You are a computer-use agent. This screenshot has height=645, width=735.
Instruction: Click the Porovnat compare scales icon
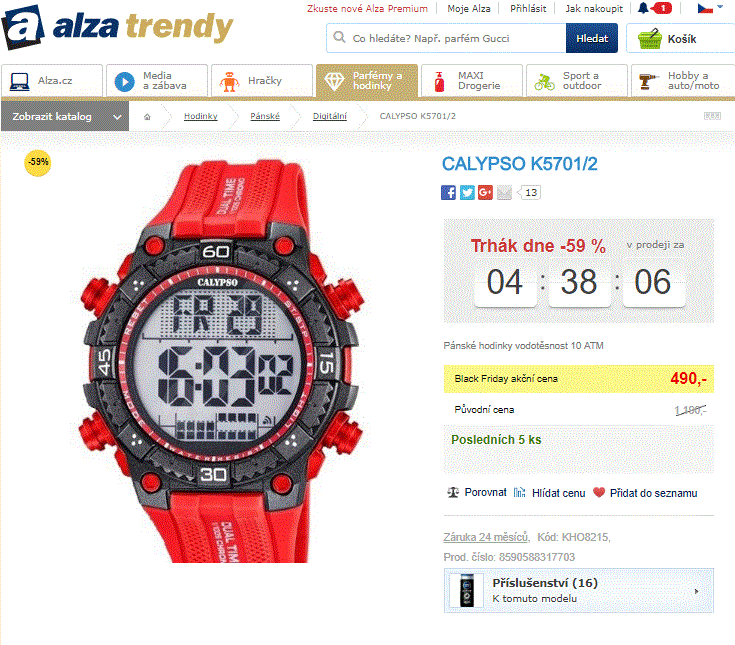tap(453, 493)
